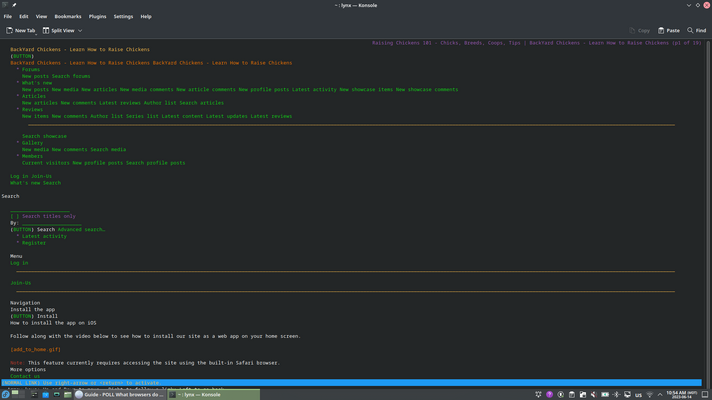Click the pin window icon in title bar
The height and width of the screenshot is (400, 712).
point(14,5)
